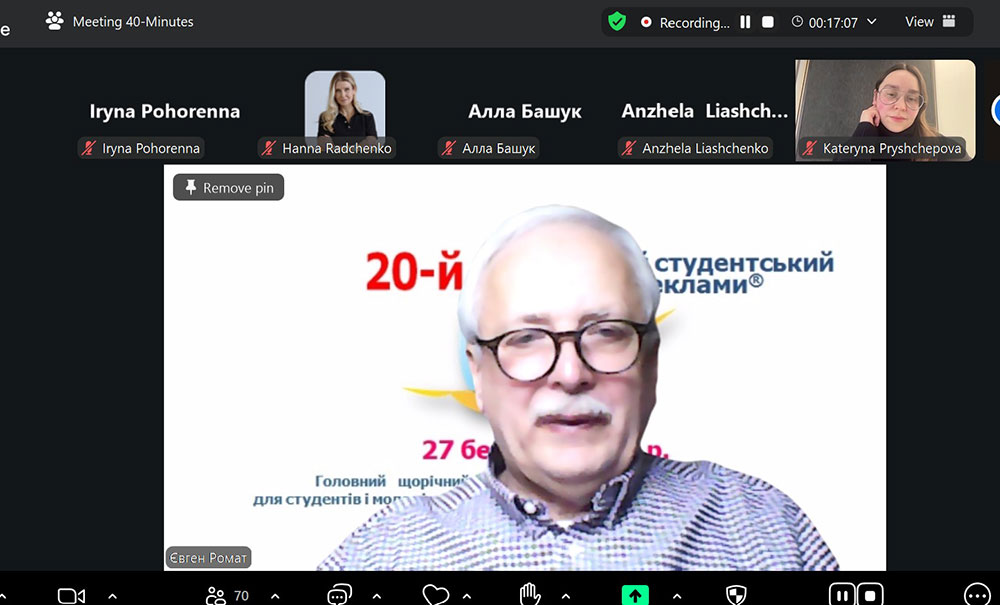Pause the recording from the top bar
This screenshot has width=1000, height=605.
coord(745,22)
